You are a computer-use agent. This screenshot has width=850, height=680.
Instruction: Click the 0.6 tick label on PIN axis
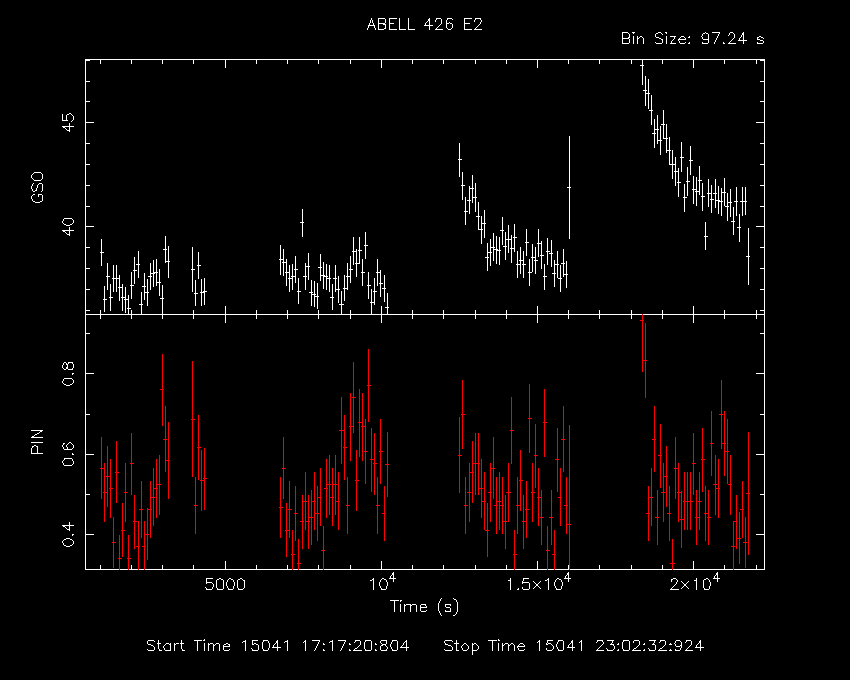coord(69,454)
